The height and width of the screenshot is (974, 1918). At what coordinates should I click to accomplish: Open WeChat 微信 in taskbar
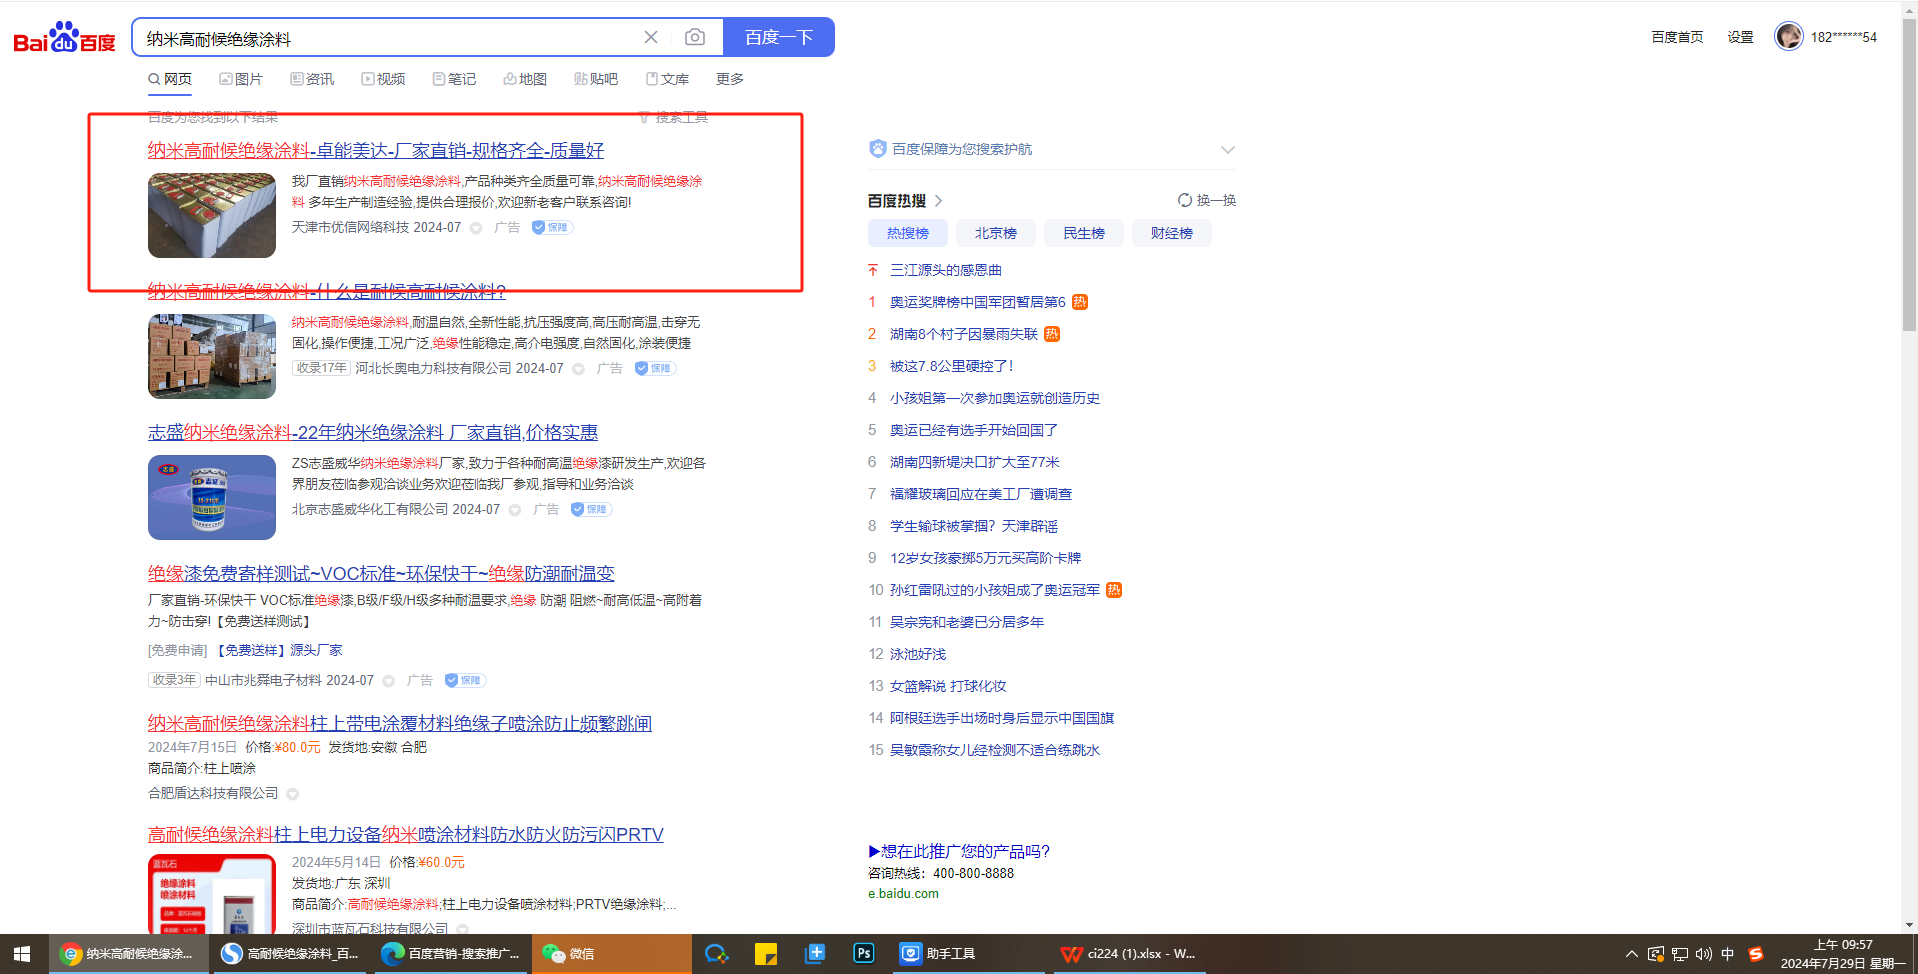click(x=570, y=954)
